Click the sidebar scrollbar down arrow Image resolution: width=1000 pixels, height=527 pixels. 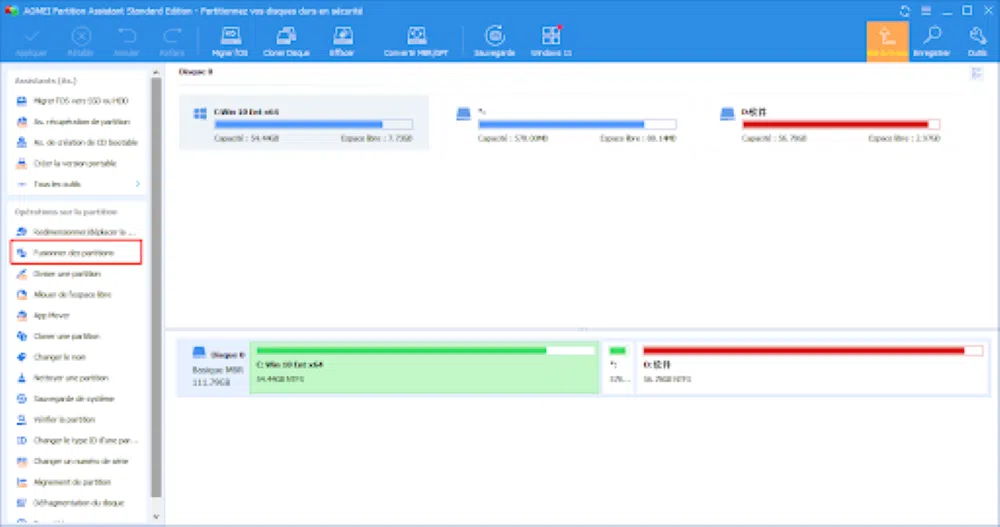[156, 517]
